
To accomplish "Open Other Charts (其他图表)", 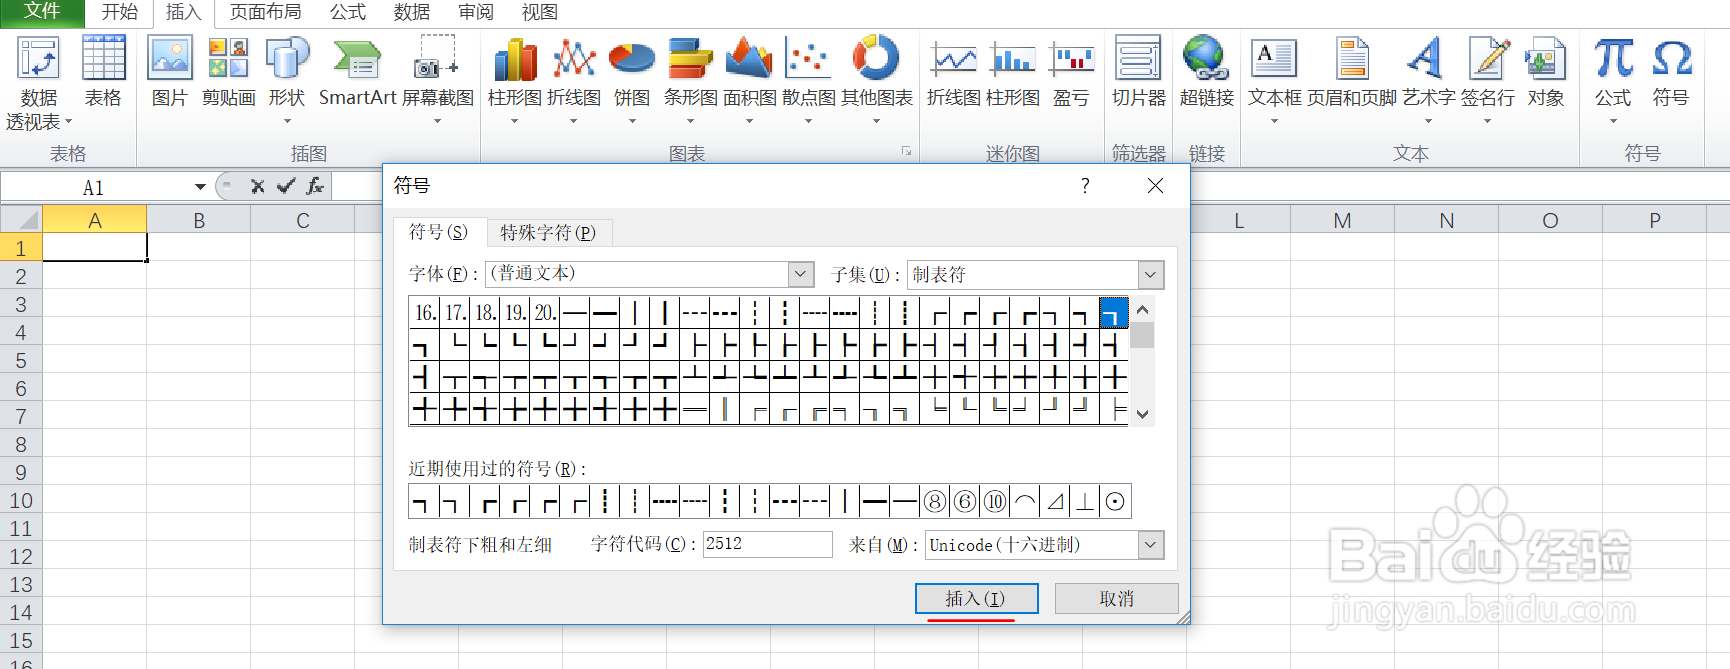I will [876, 80].
